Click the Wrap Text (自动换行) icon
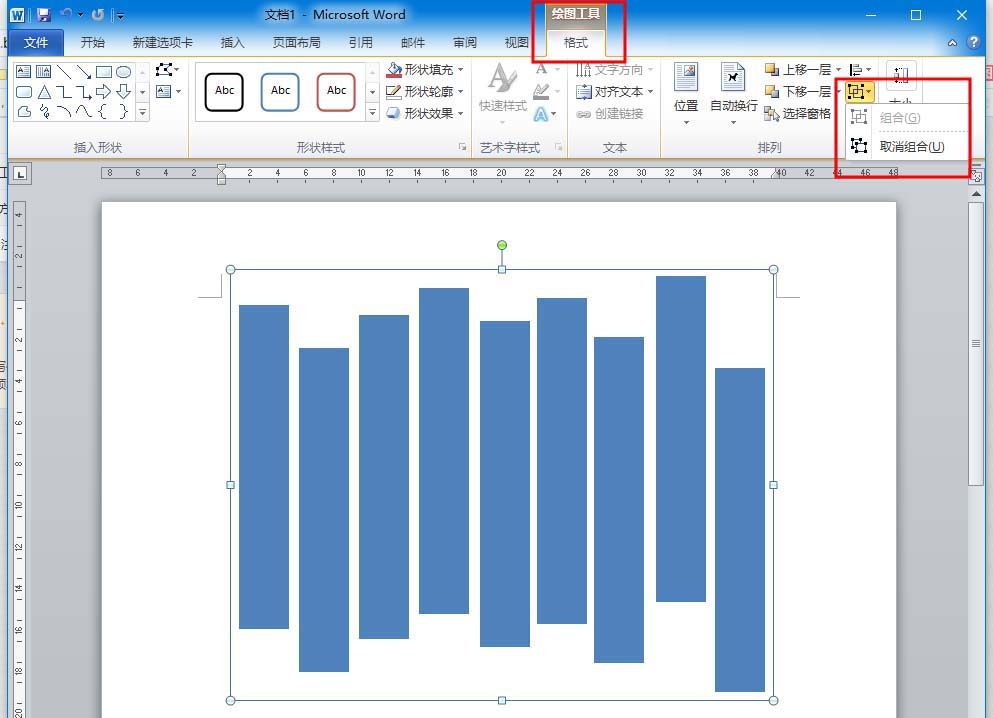 coord(733,90)
